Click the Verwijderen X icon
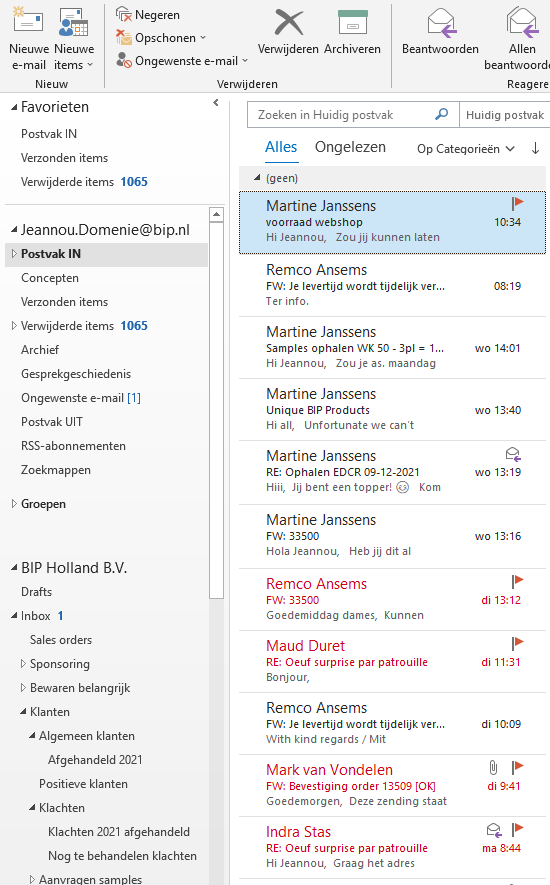Viewport: 550px width, 885px height. (289, 23)
